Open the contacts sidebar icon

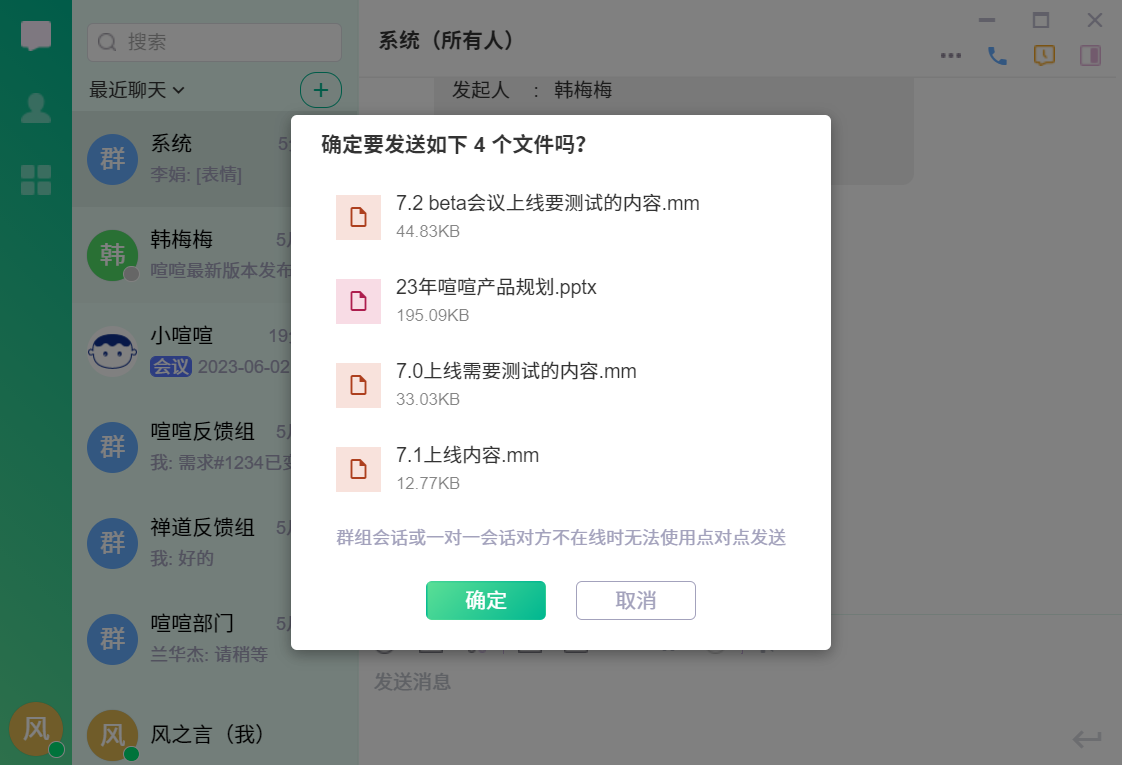point(36,108)
